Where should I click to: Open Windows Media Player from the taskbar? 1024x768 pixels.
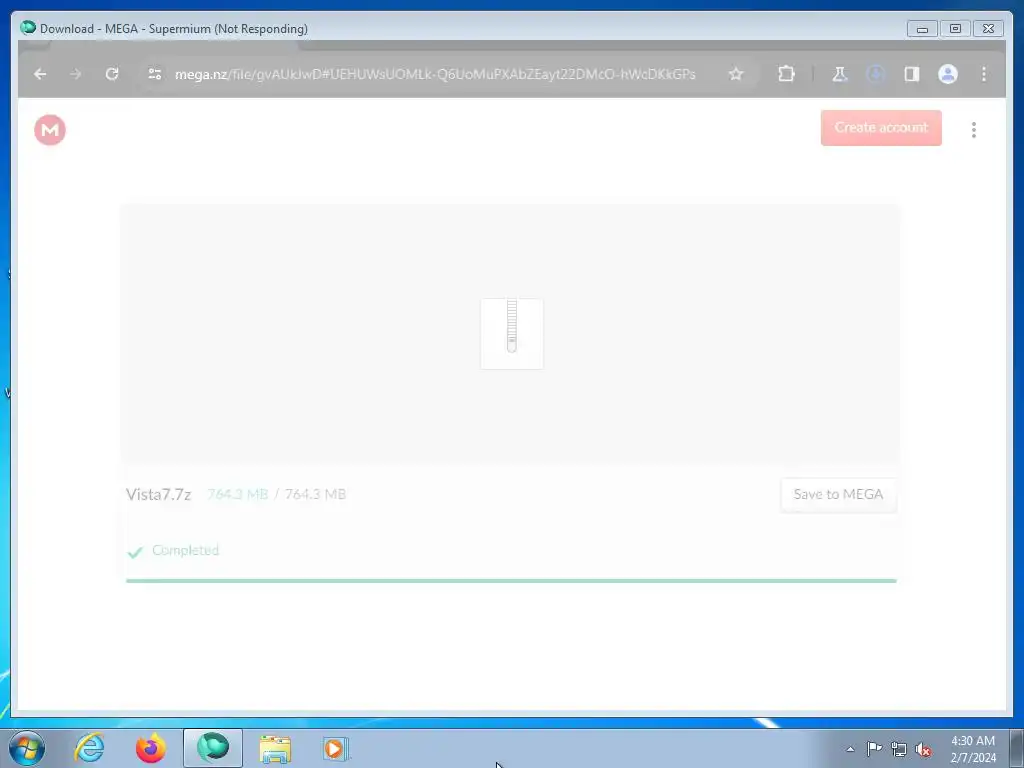tap(336, 748)
